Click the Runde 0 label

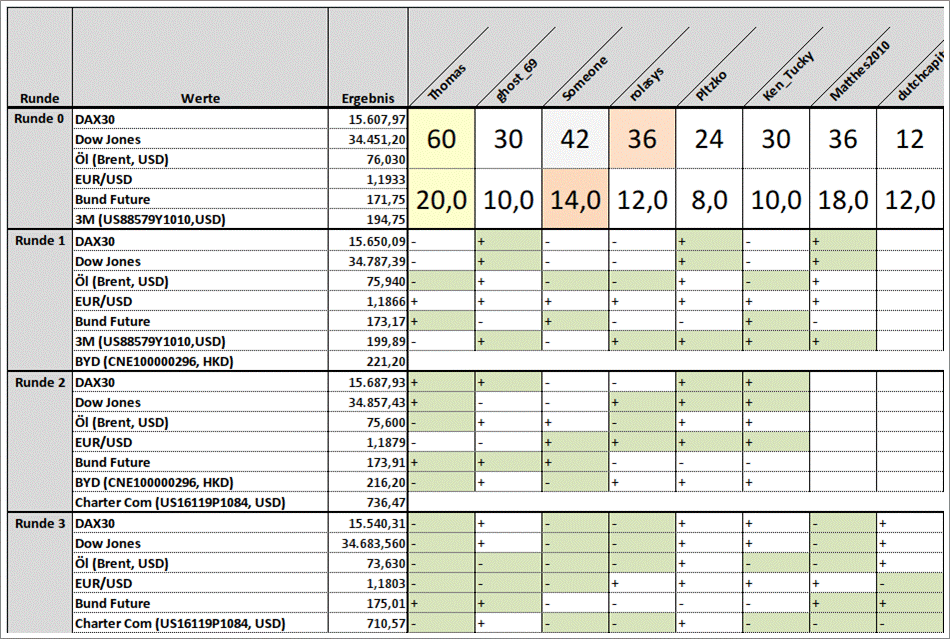click(x=39, y=119)
